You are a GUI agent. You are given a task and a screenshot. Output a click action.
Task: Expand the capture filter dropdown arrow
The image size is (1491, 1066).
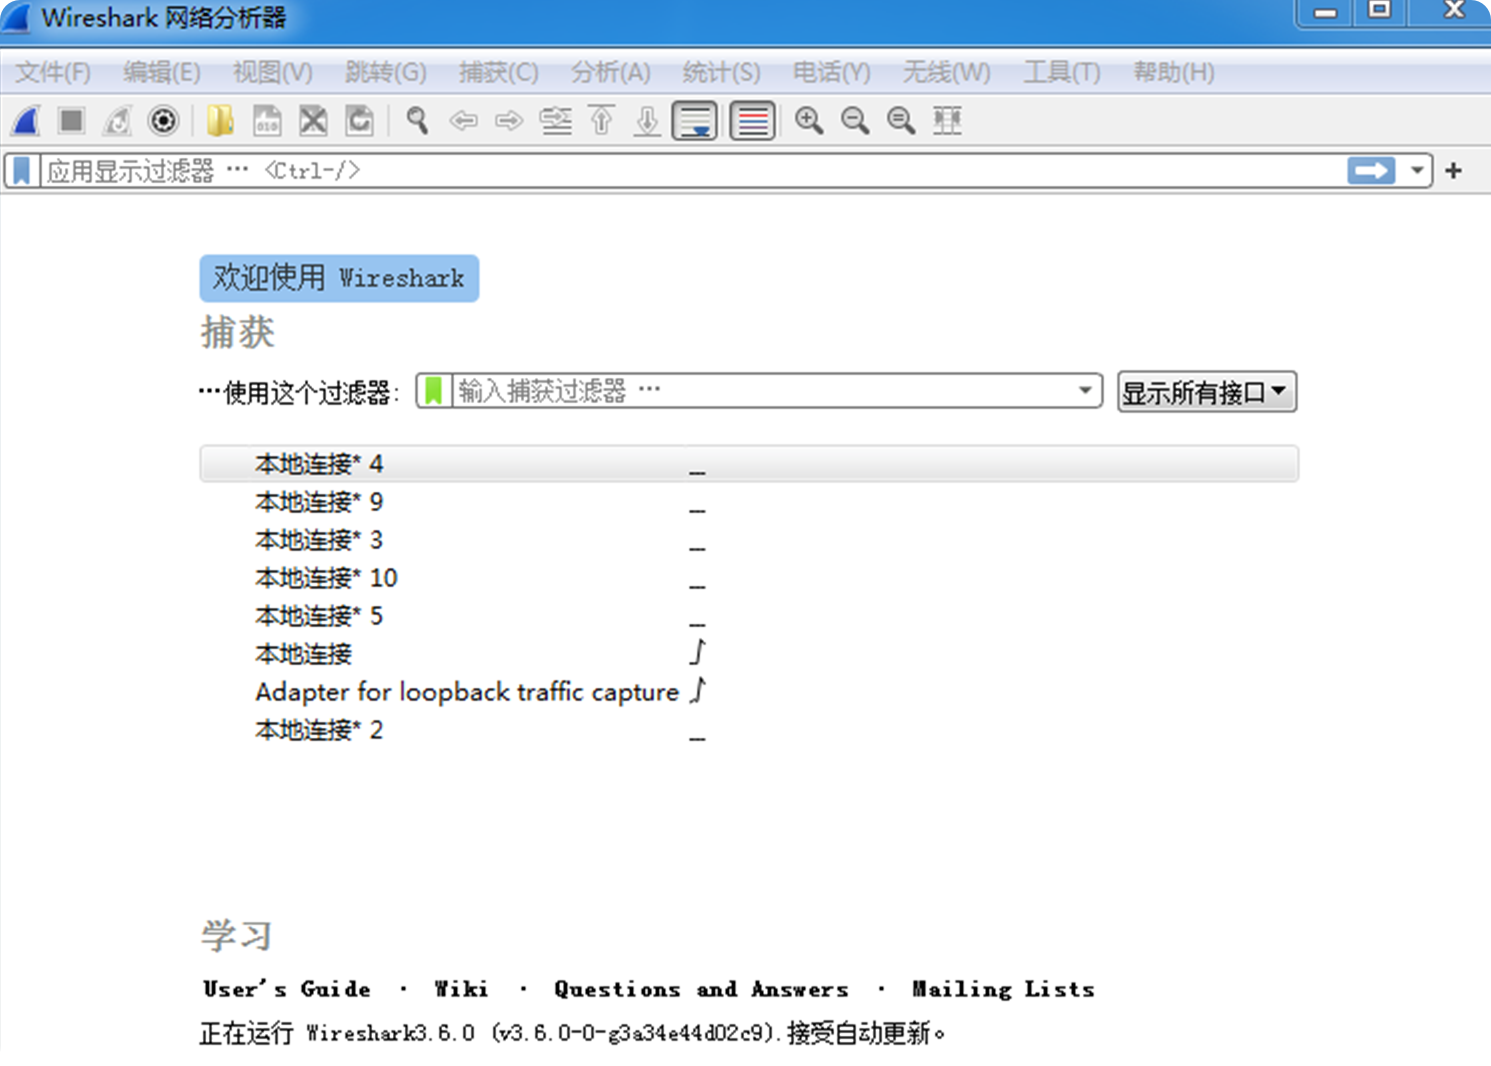(1085, 391)
